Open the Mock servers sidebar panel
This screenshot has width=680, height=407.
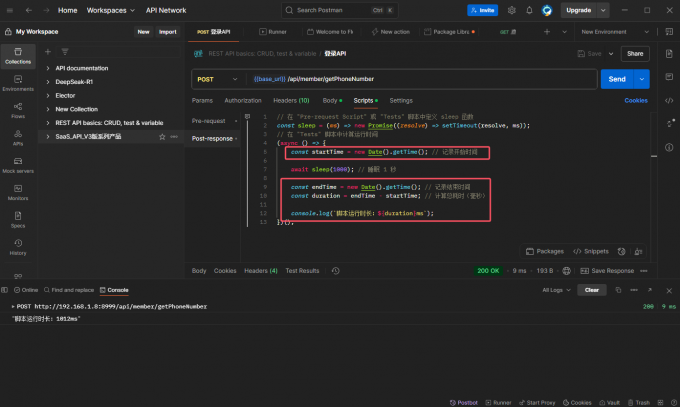(x=18, y=165)
